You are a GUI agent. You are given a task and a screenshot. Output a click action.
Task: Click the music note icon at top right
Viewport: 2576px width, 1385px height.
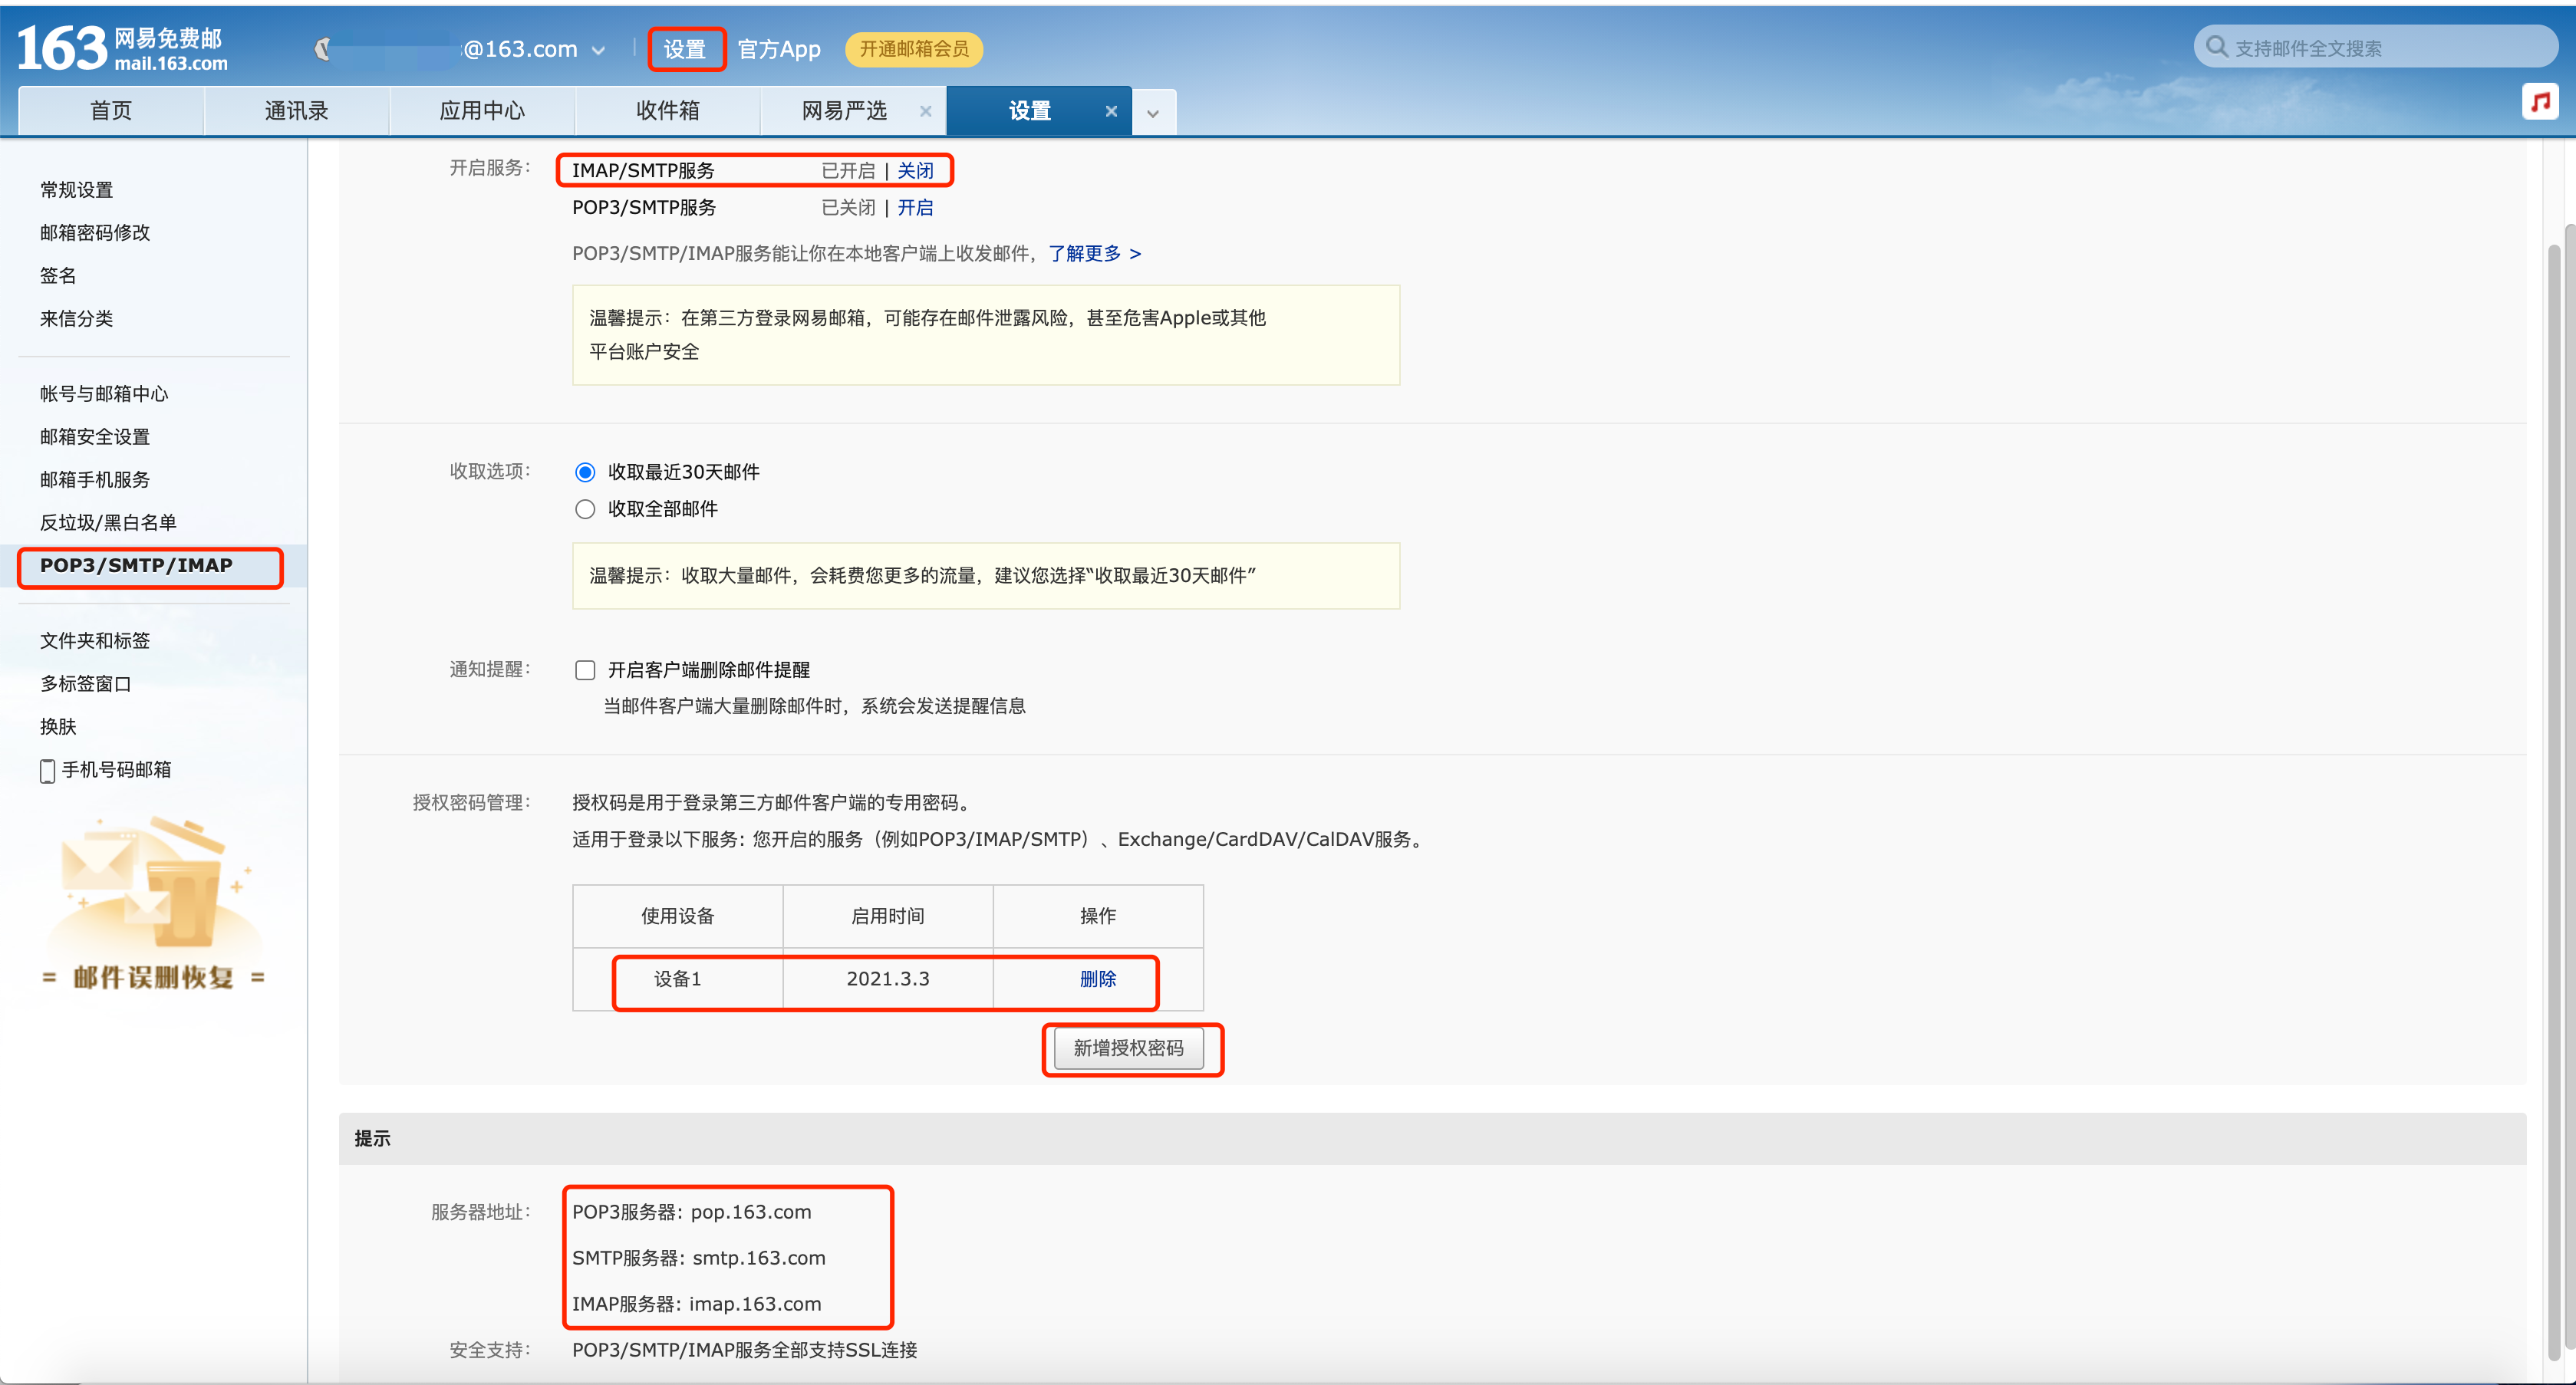(2541, 101)
